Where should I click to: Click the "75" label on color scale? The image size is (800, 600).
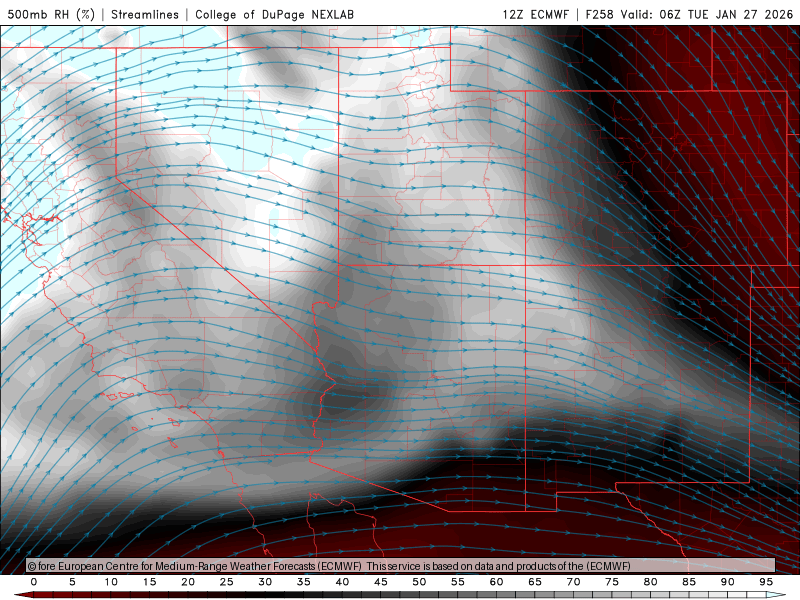612,582
